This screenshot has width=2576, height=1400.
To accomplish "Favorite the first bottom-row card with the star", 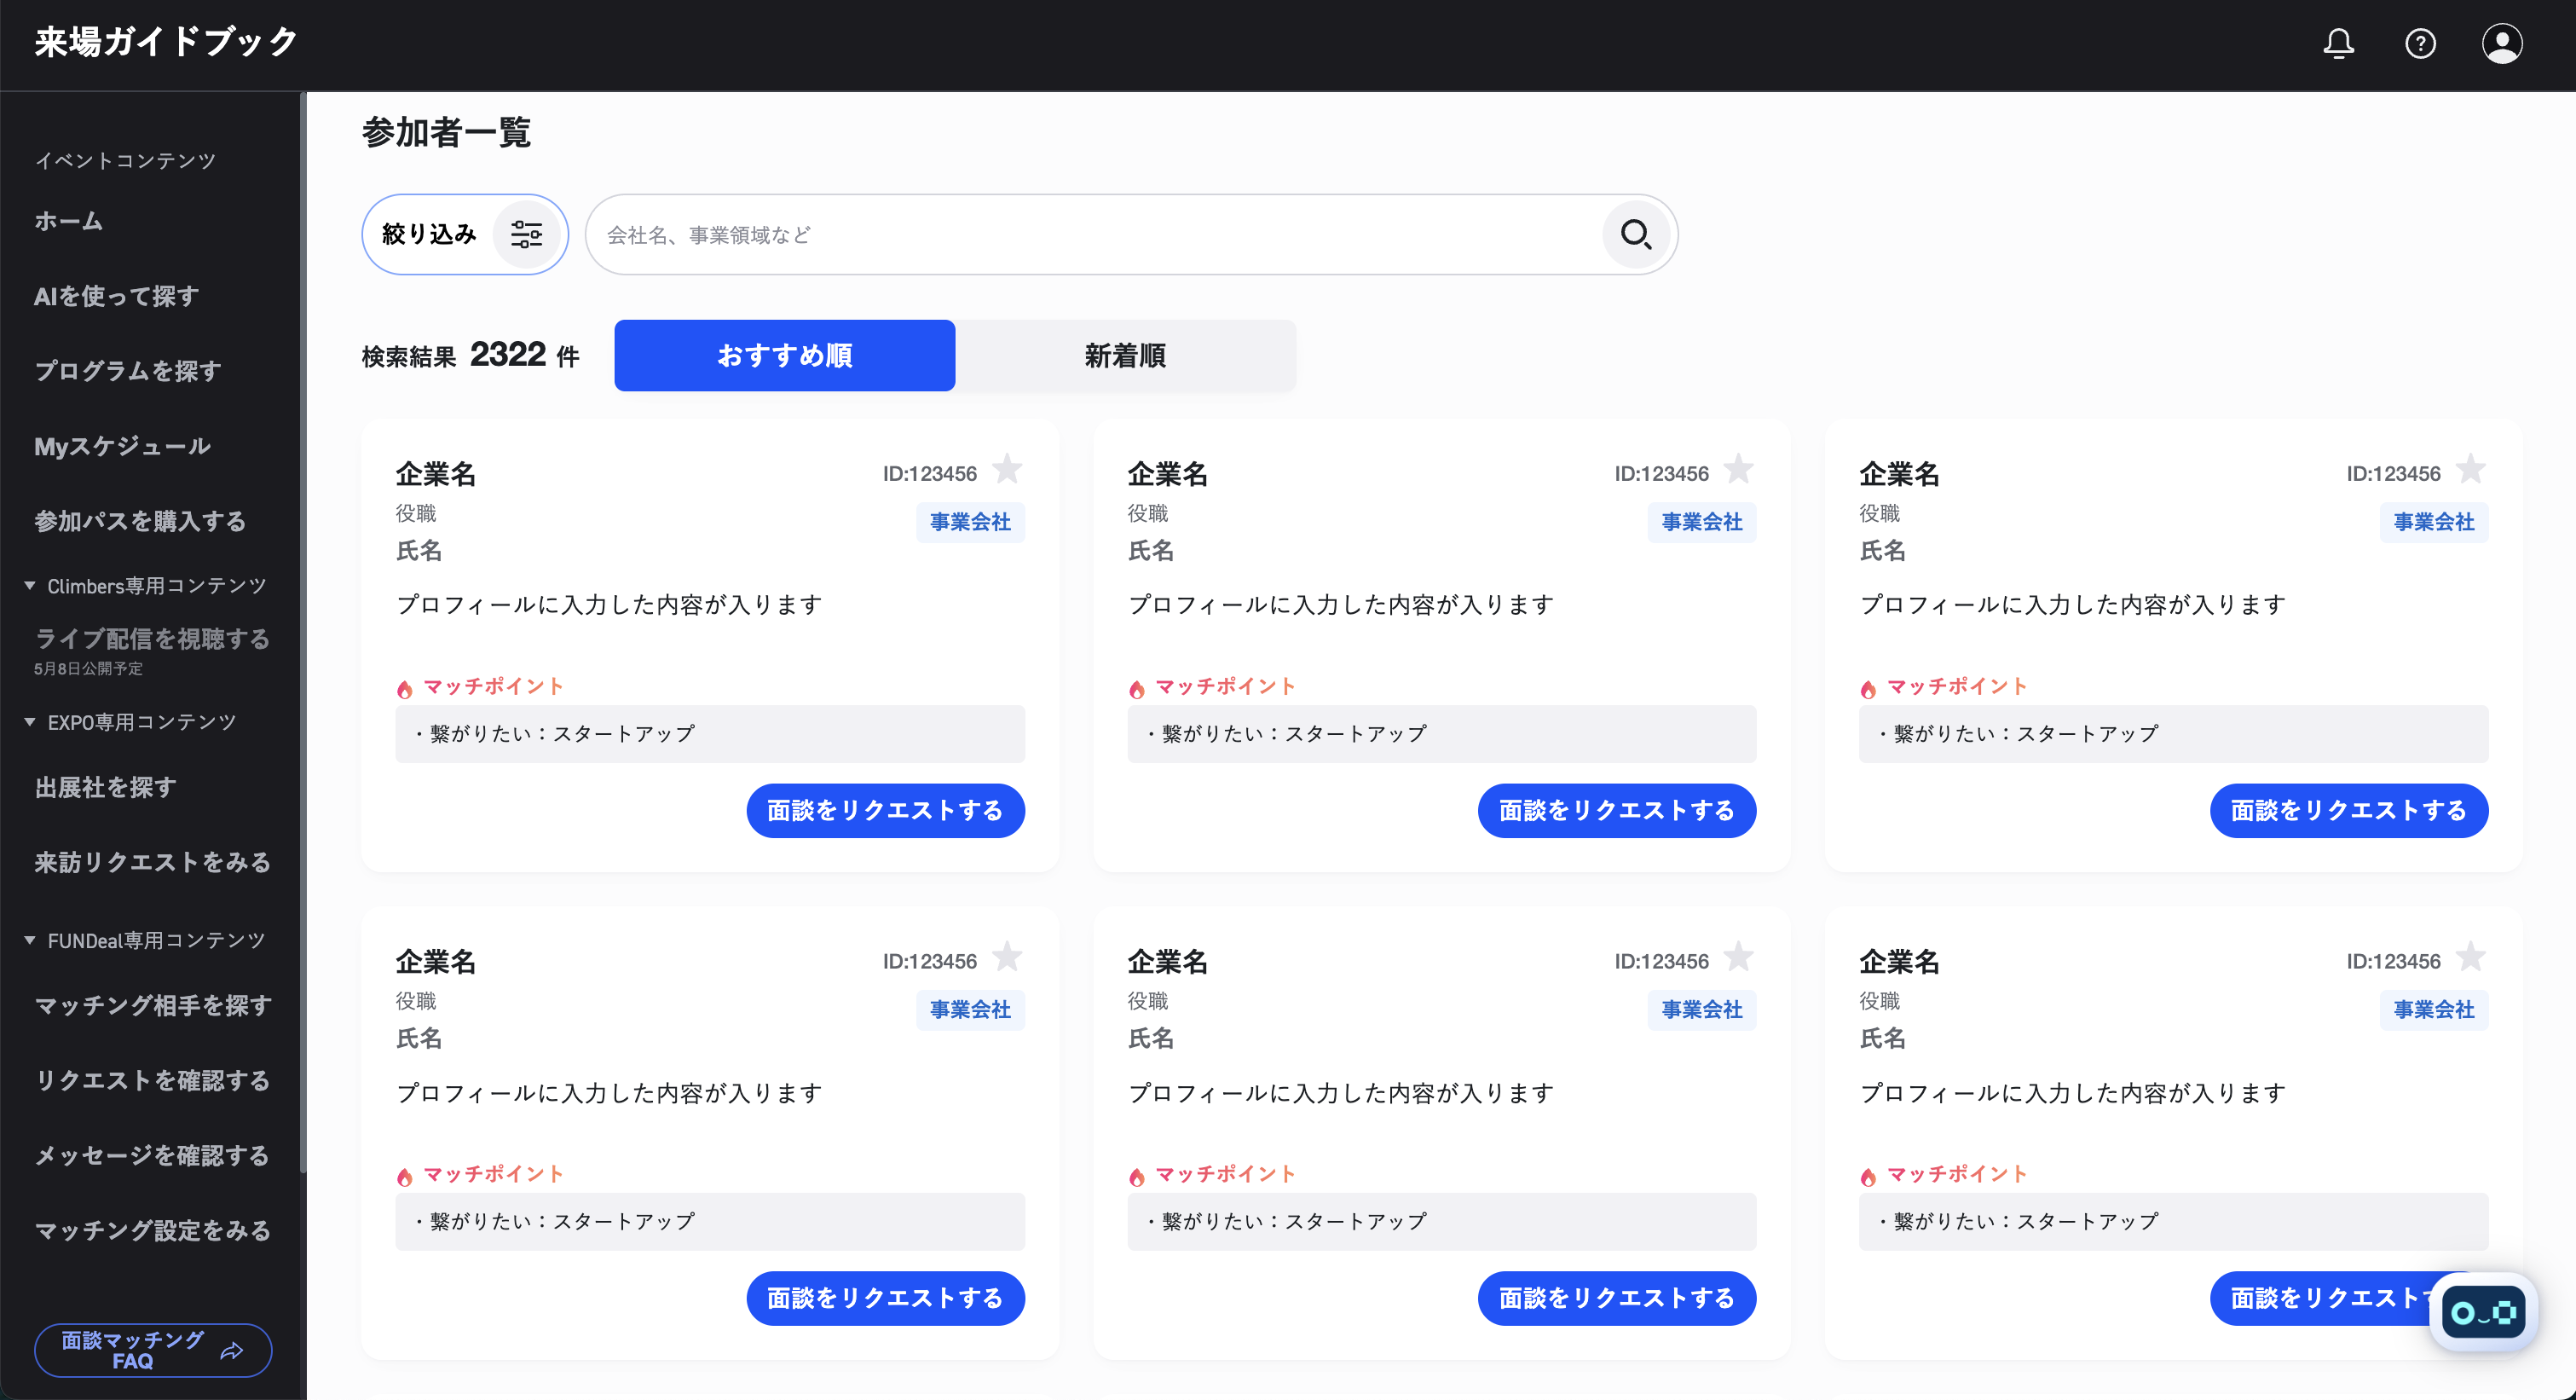I will pyautogui.click(x=1007, y=957).
